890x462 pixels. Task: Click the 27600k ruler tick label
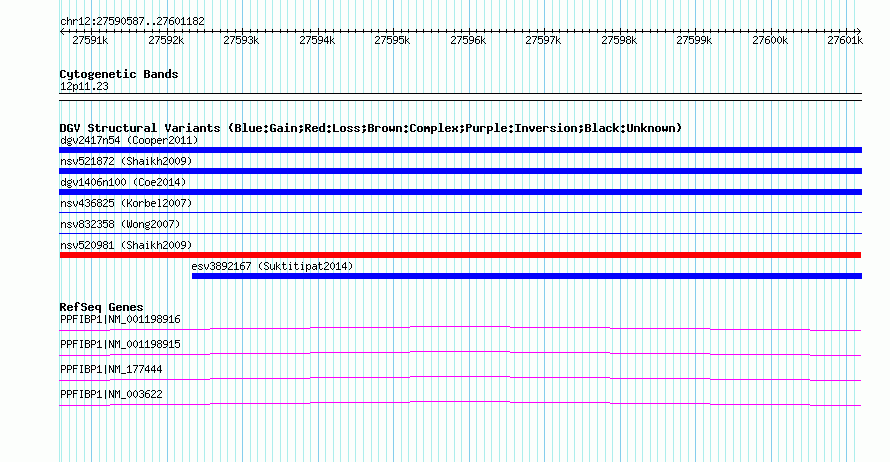[770, 40]
